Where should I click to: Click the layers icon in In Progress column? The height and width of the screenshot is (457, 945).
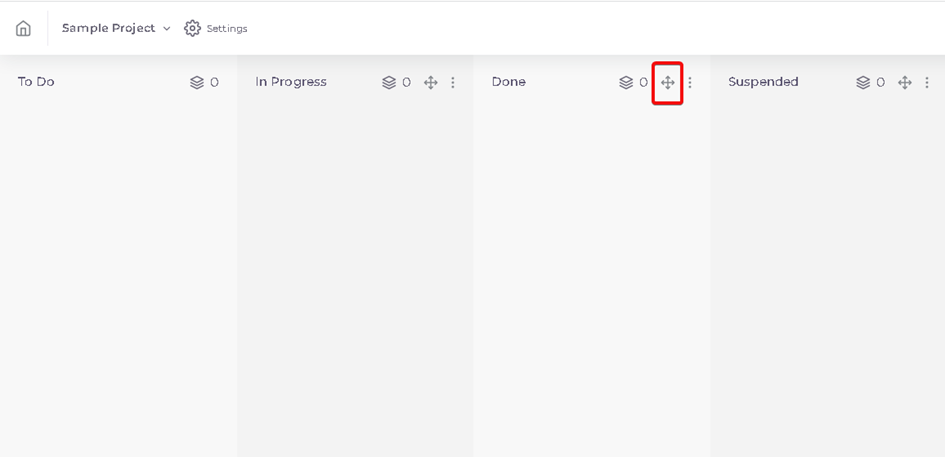click(x=389, y=83)
